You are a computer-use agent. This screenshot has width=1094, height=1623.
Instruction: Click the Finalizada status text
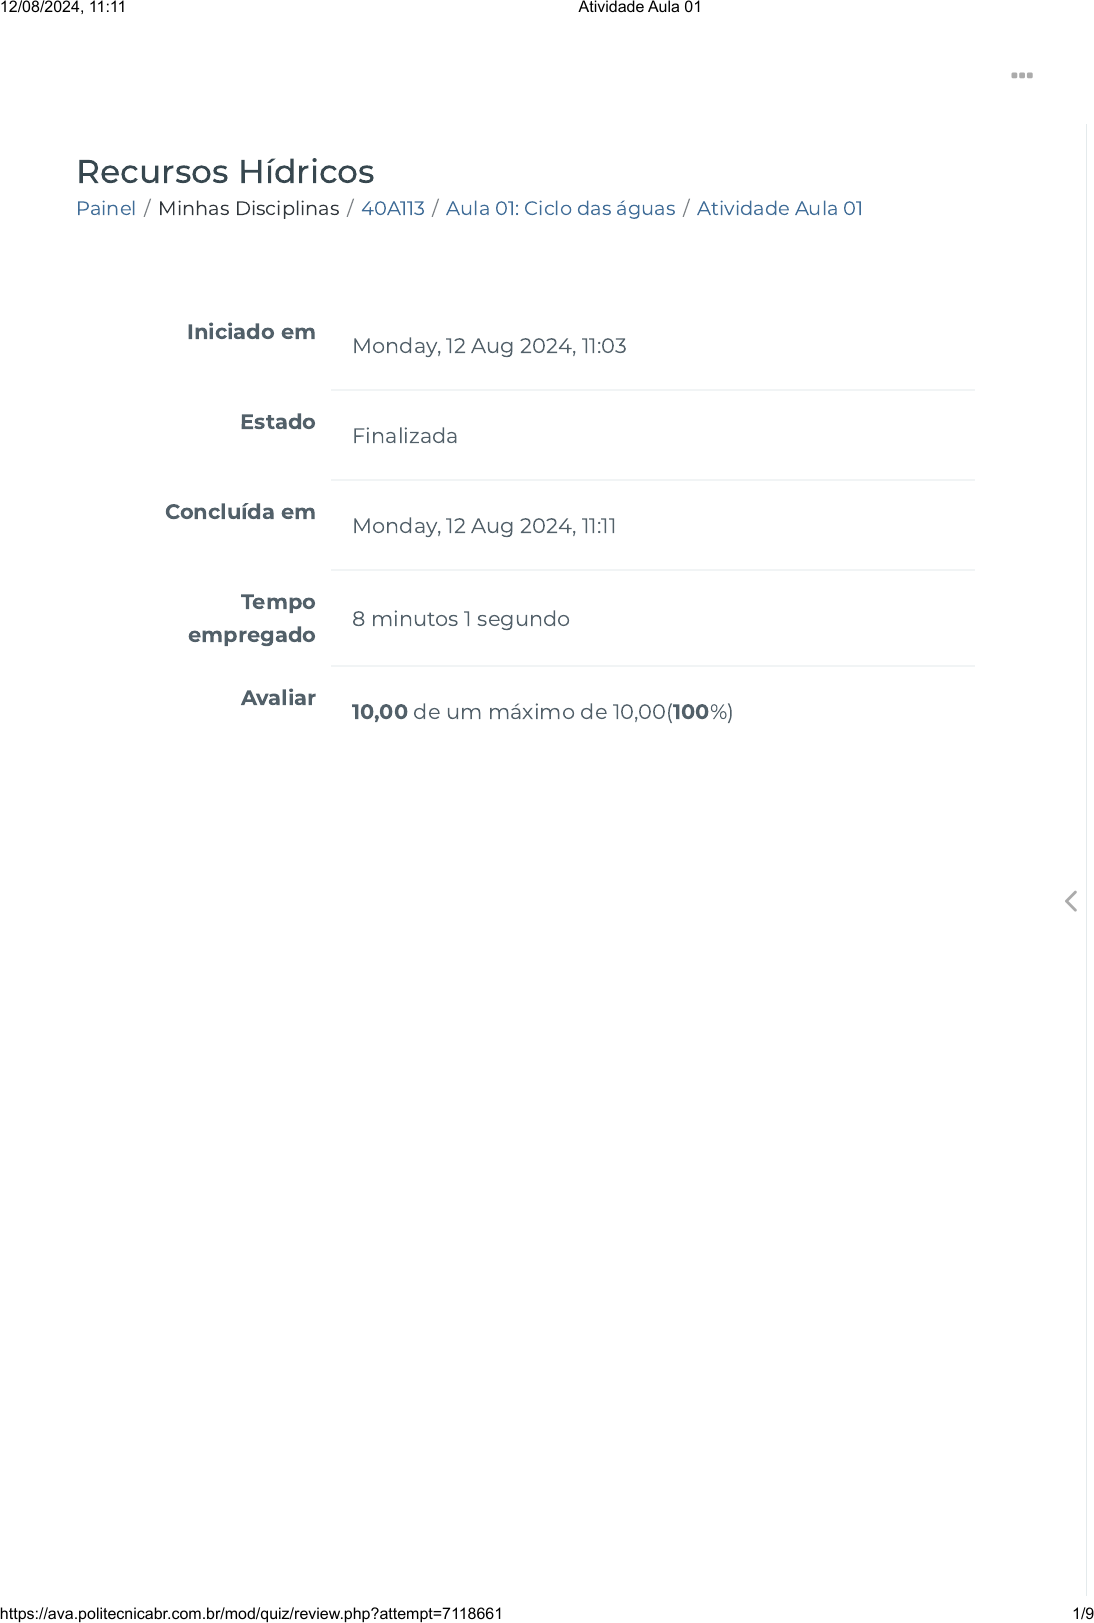[405, 436]
